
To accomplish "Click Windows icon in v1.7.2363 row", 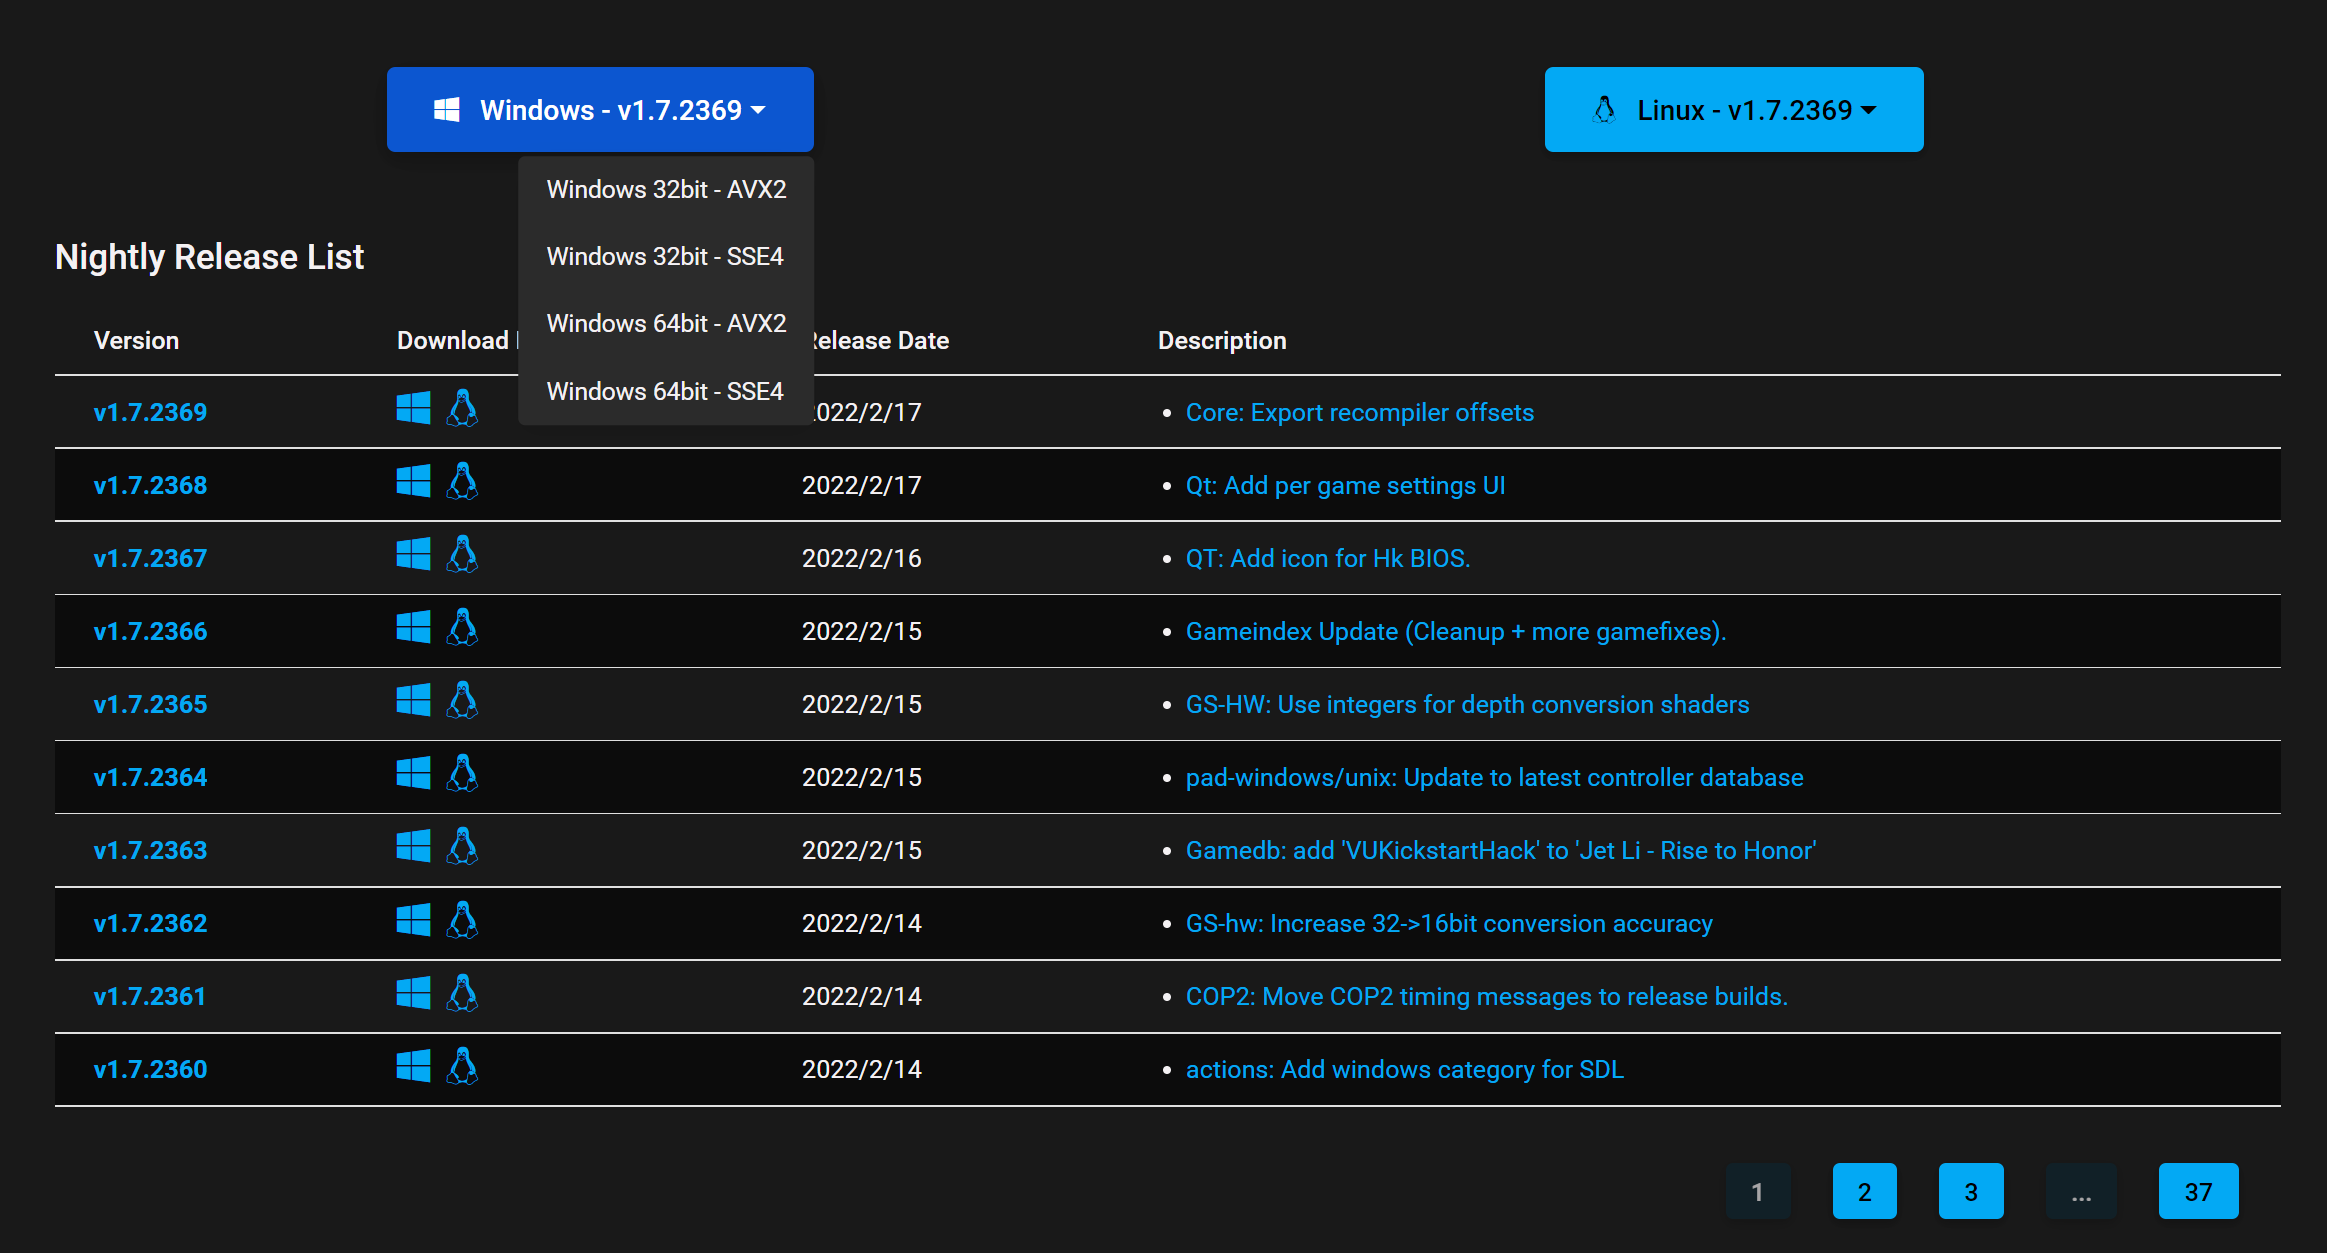I will [413, 846].
